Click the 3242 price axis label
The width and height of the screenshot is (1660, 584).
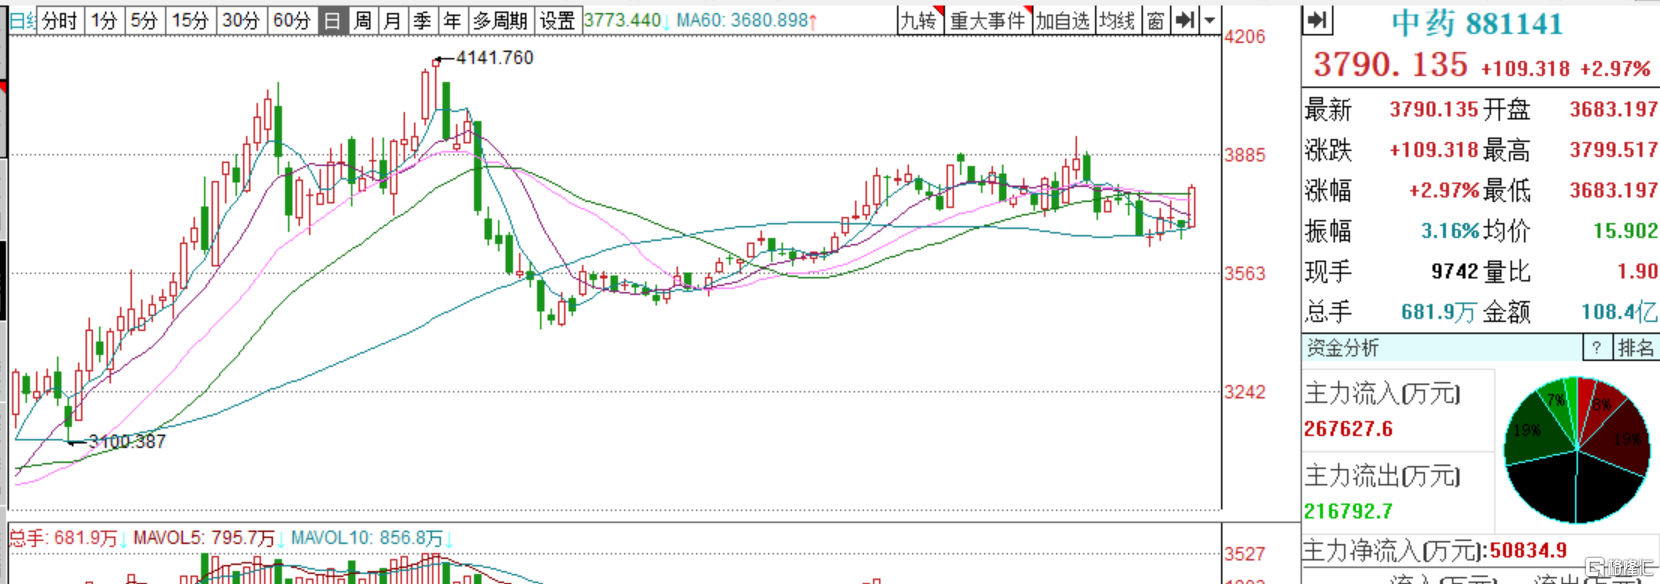click(x=1245, y=392)
